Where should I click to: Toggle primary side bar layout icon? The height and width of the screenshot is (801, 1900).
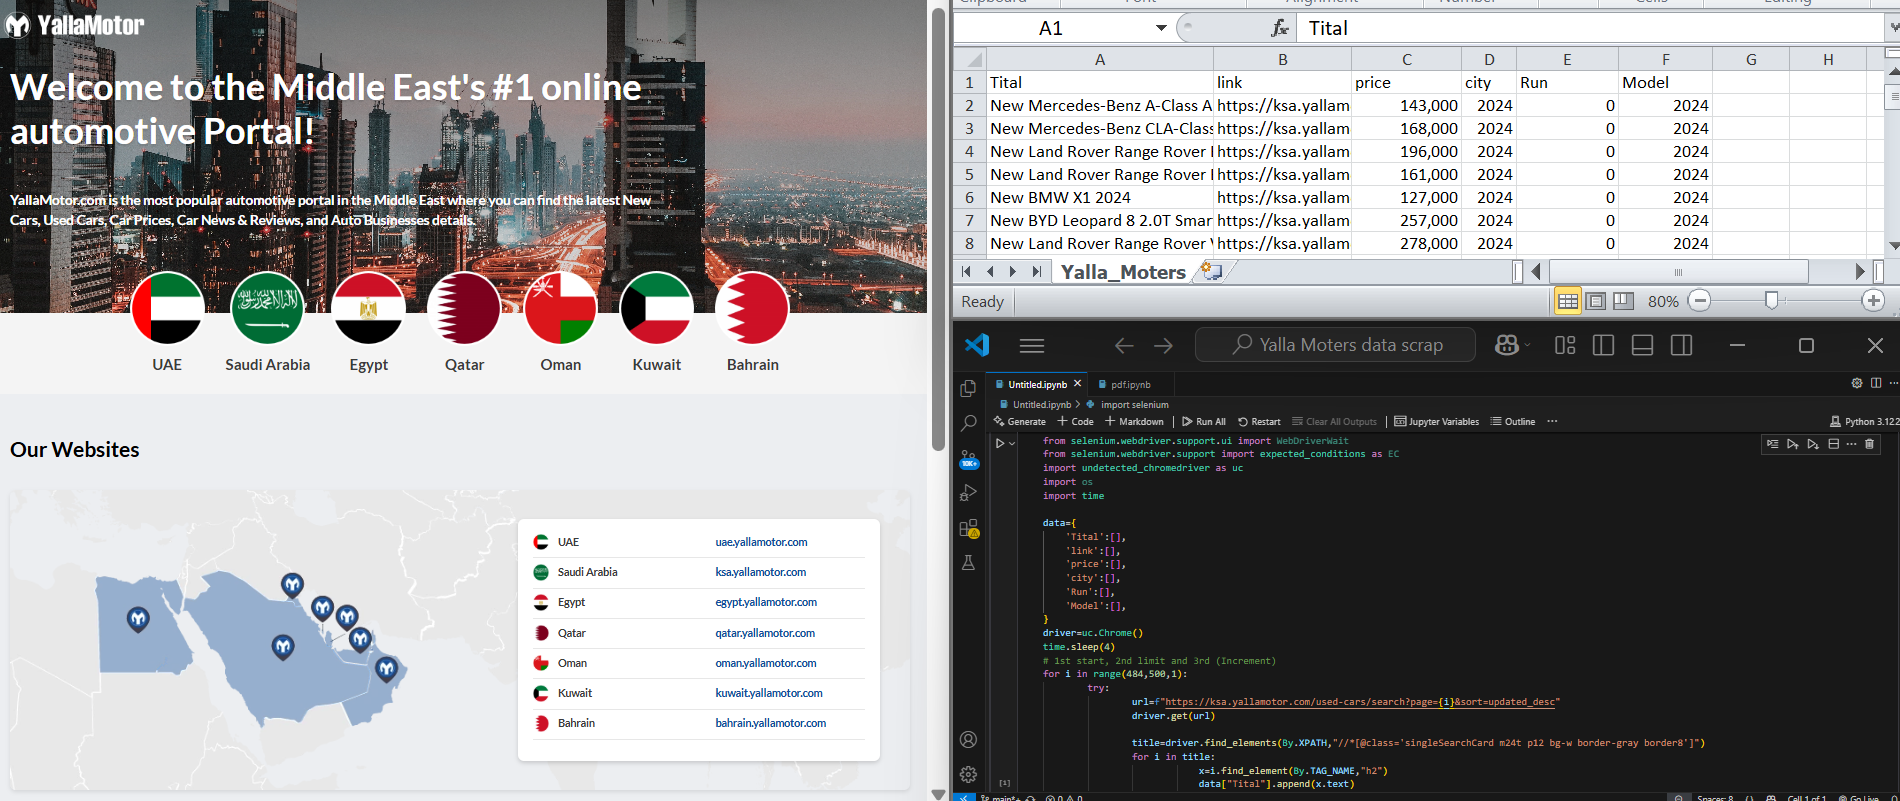tap(1603, 345)
